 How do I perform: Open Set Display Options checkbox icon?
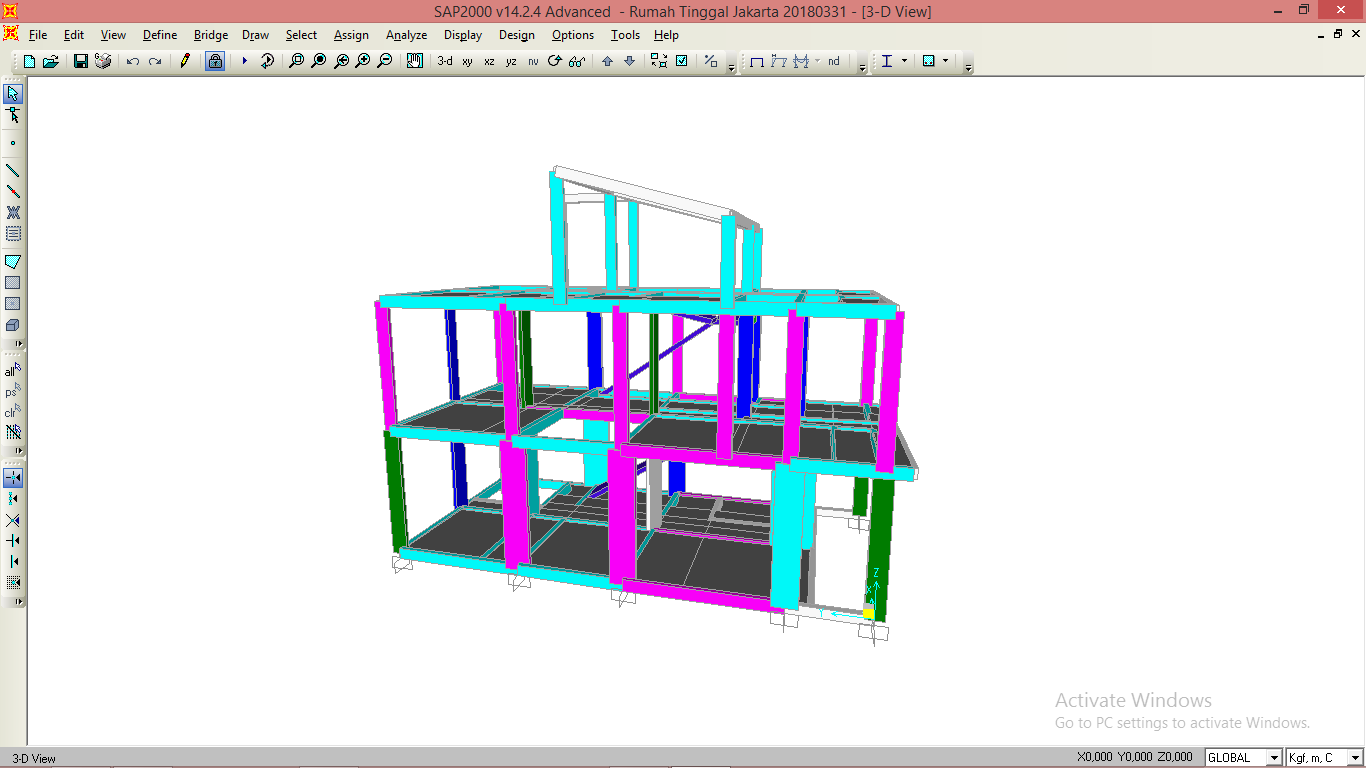click(681, 61)
